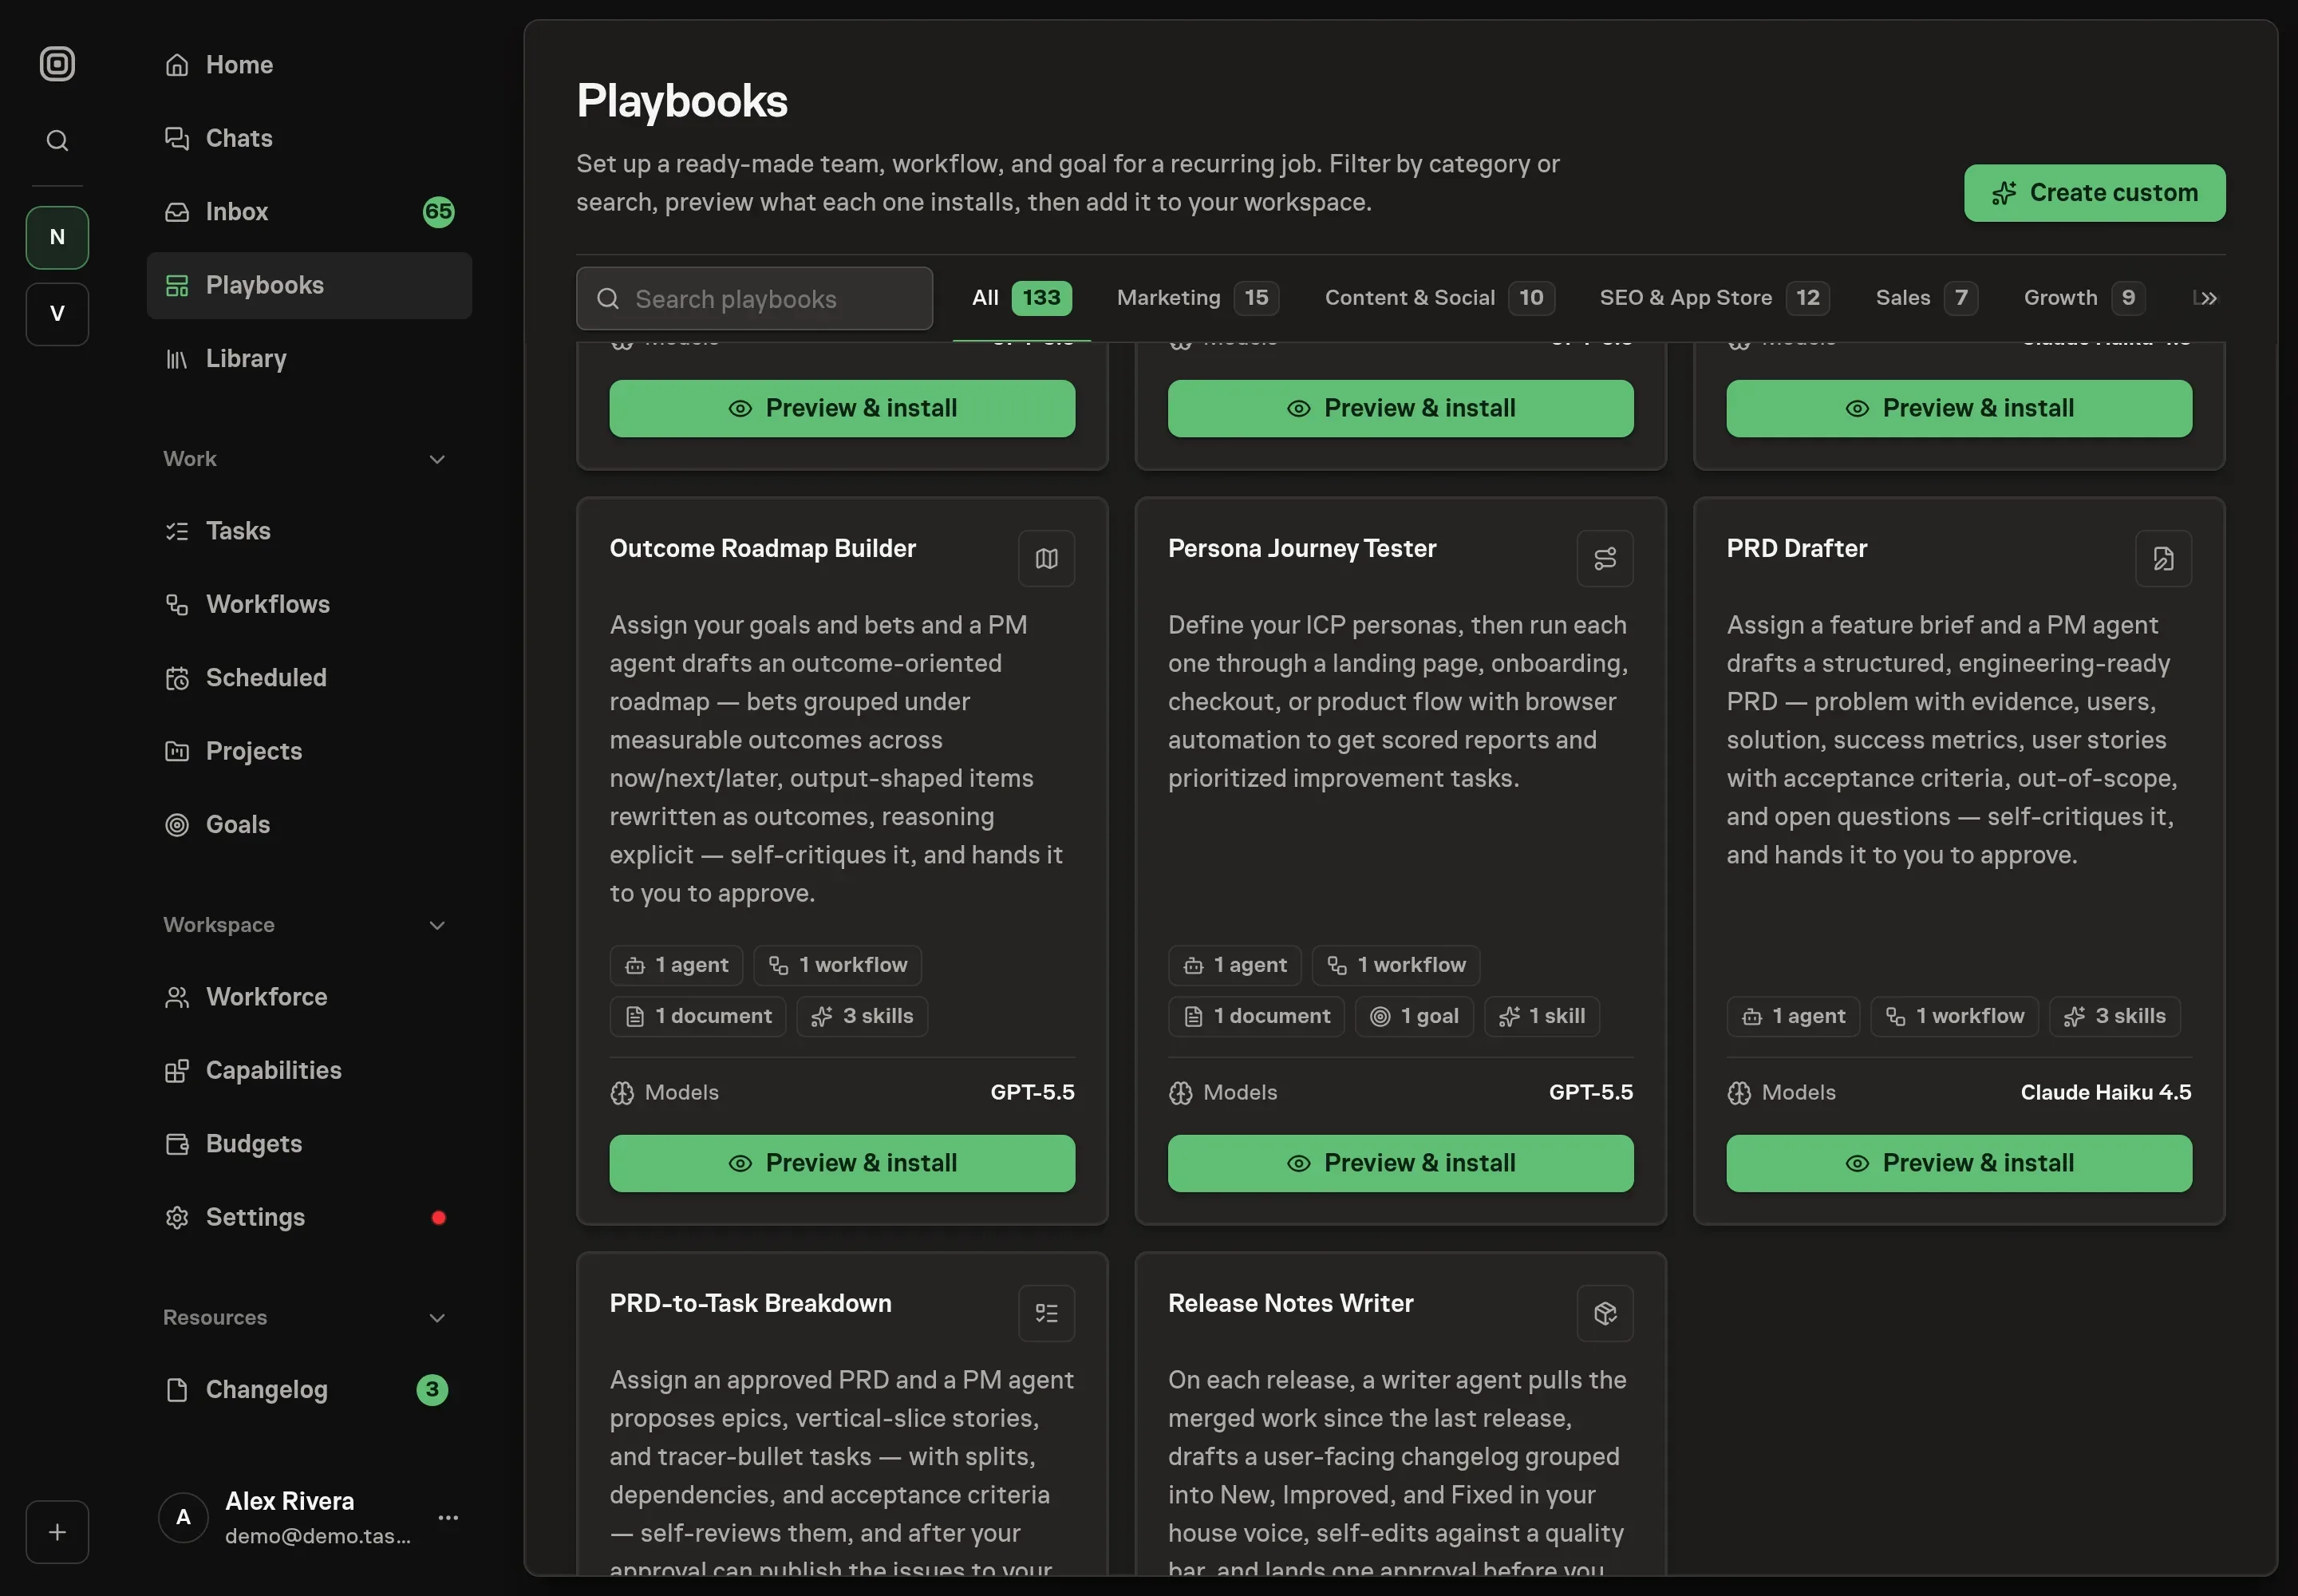
Task: Open Settings in the sidebar
Action: point(309,1217)
